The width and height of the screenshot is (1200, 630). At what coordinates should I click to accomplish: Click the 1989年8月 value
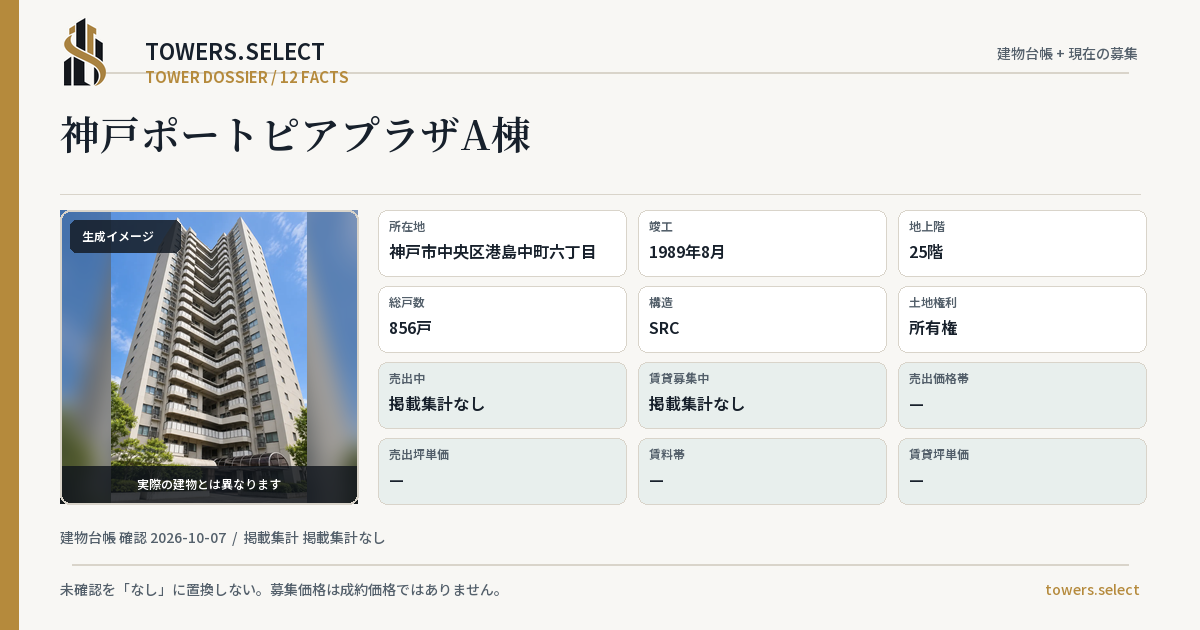(687, 252)
